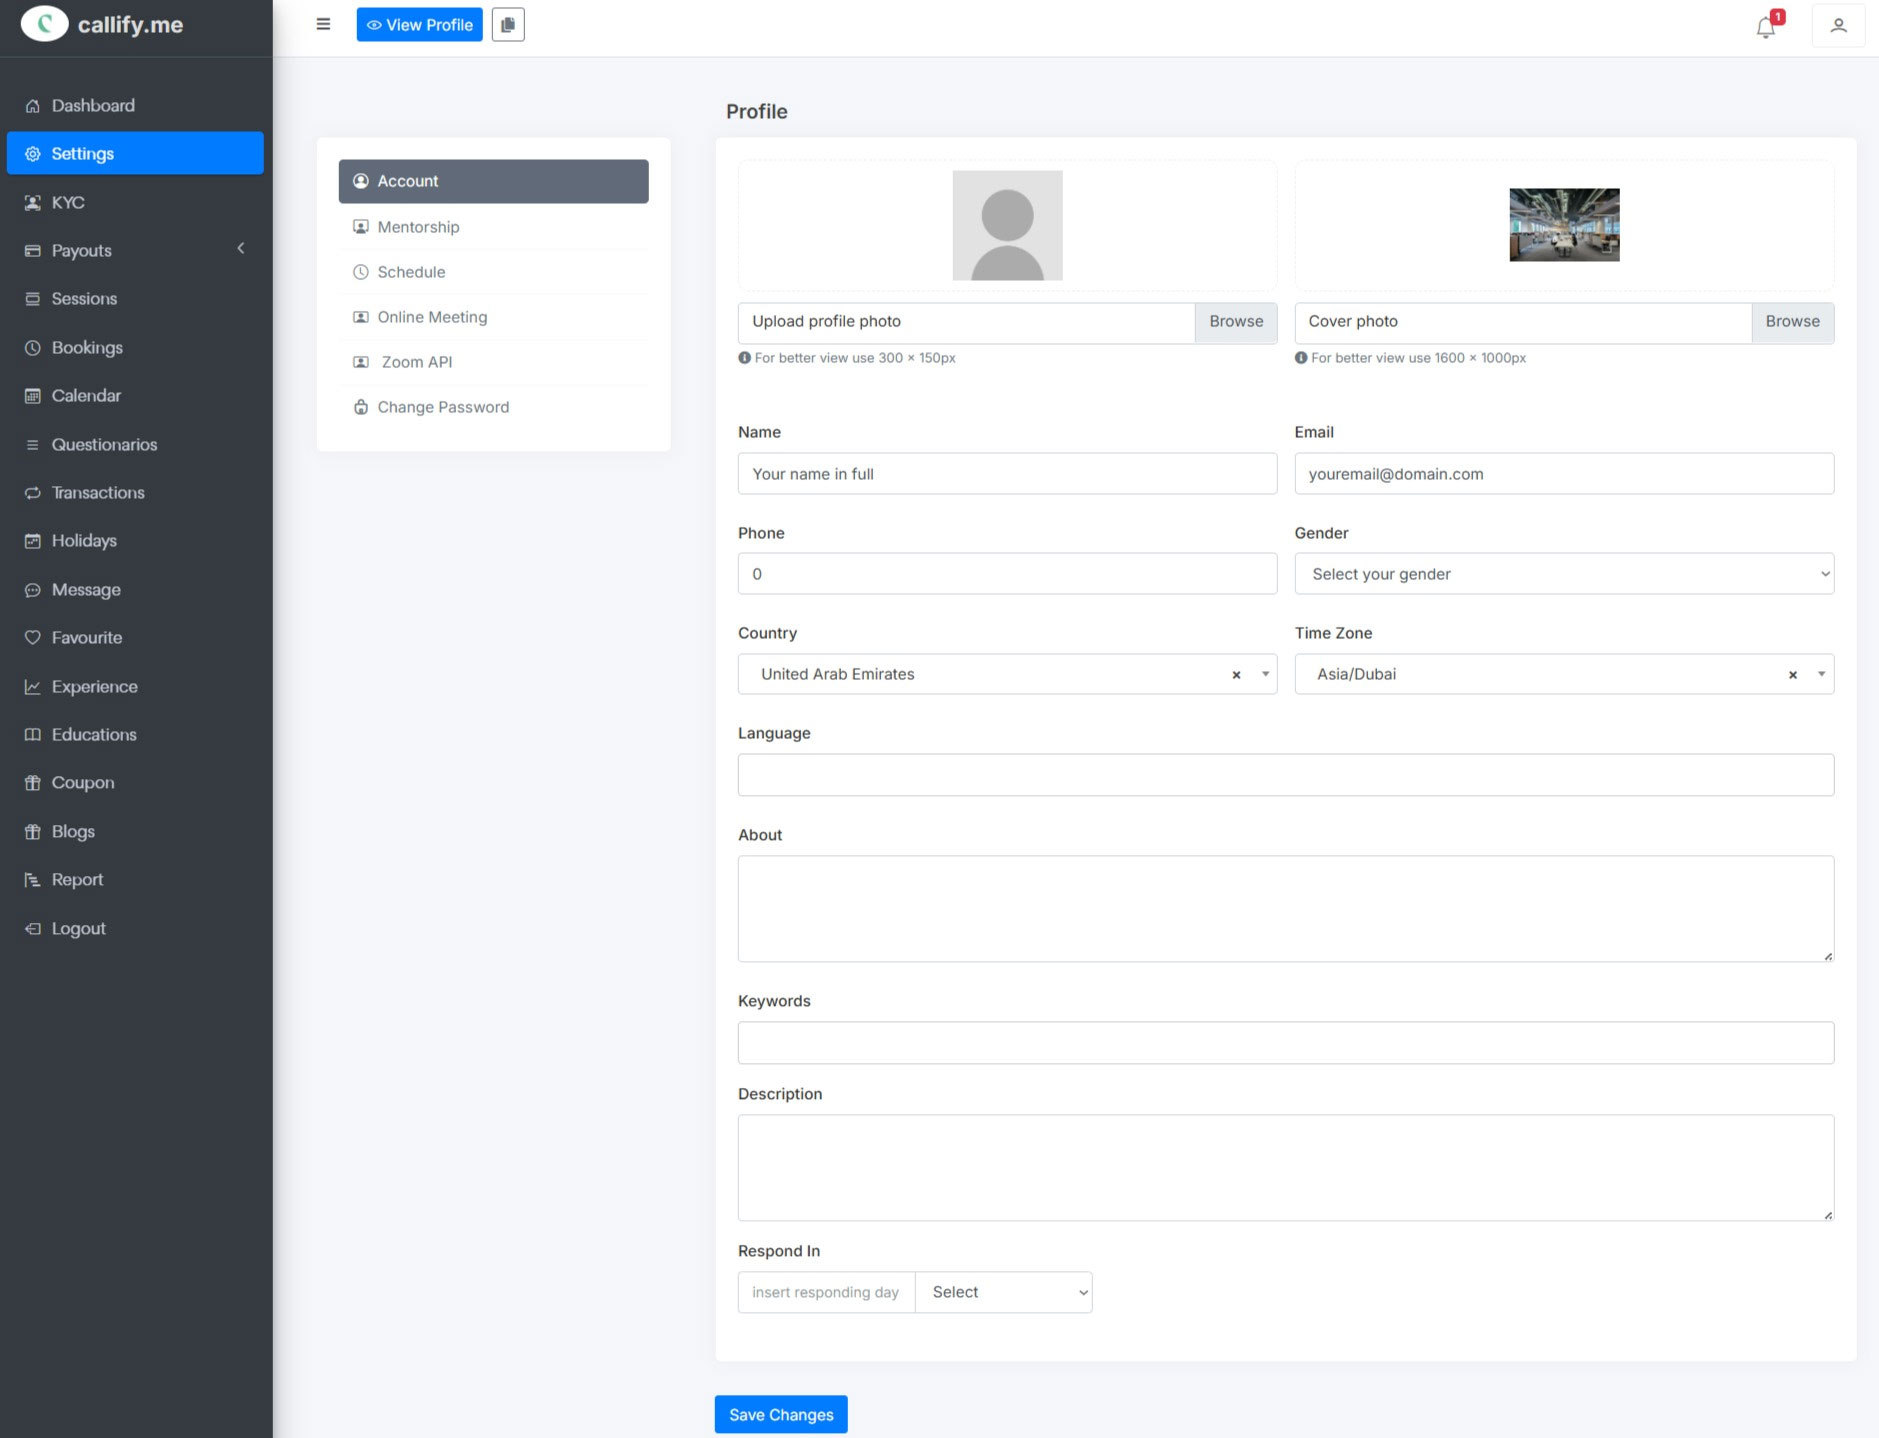Click the Questionarios list icon
This screenshot has width=1879, height=1438.
point(33,445)
